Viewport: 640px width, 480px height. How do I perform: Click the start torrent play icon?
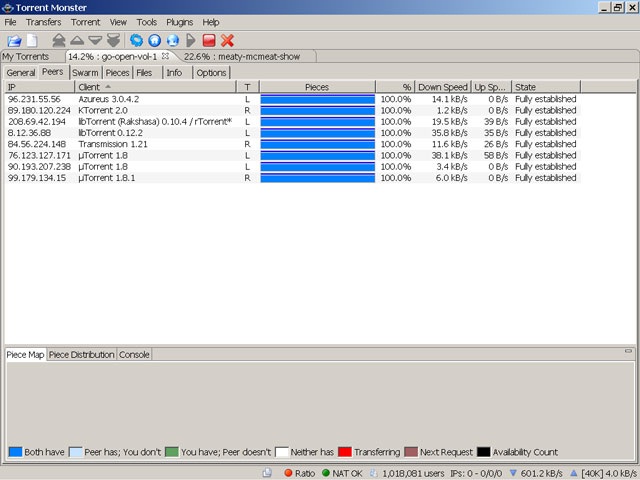[191, 40]
